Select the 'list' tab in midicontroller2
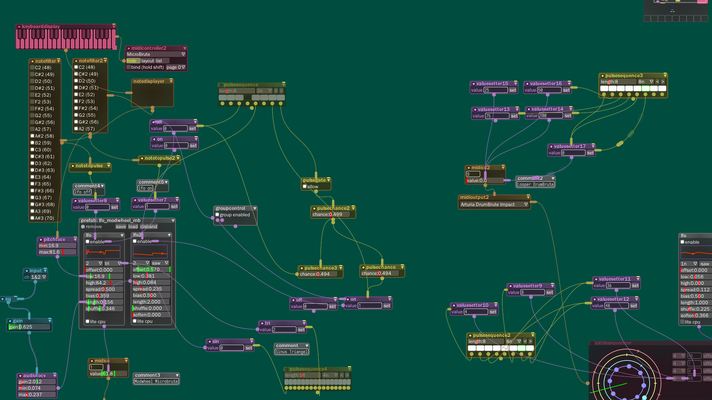712x400 pixels. tap(159, 61)
